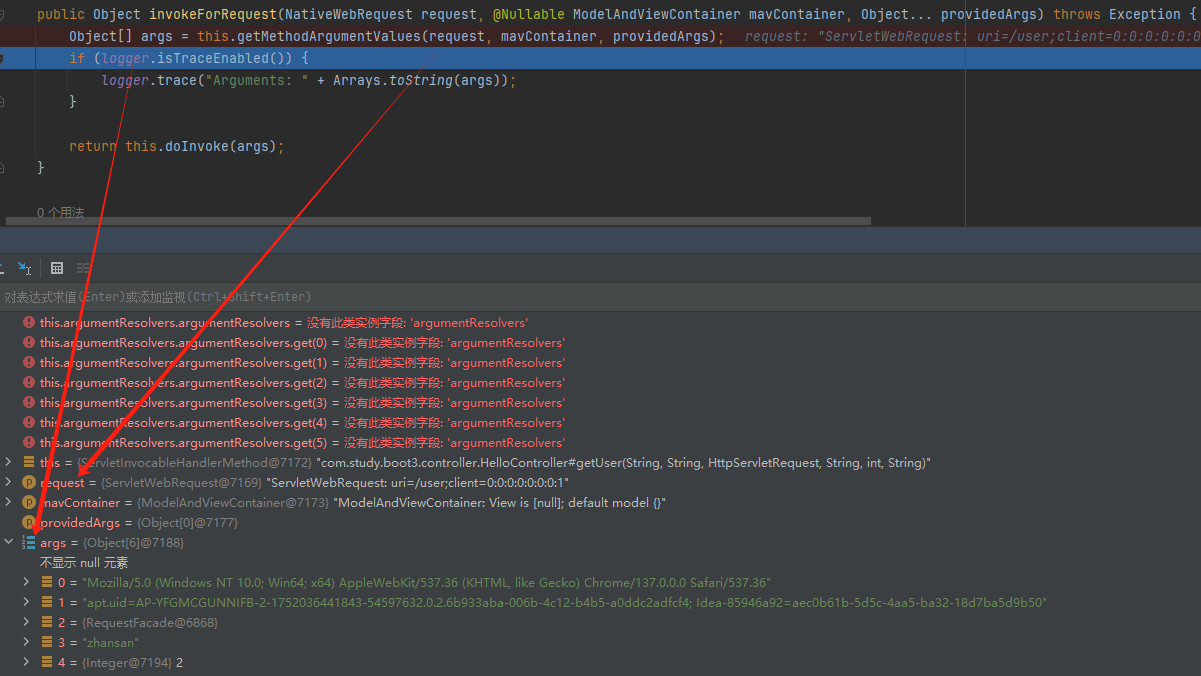The width and height of the screenshot is (1201, 676).
Task: Click the field icon of array element 1
Action: tap(47, 603)
